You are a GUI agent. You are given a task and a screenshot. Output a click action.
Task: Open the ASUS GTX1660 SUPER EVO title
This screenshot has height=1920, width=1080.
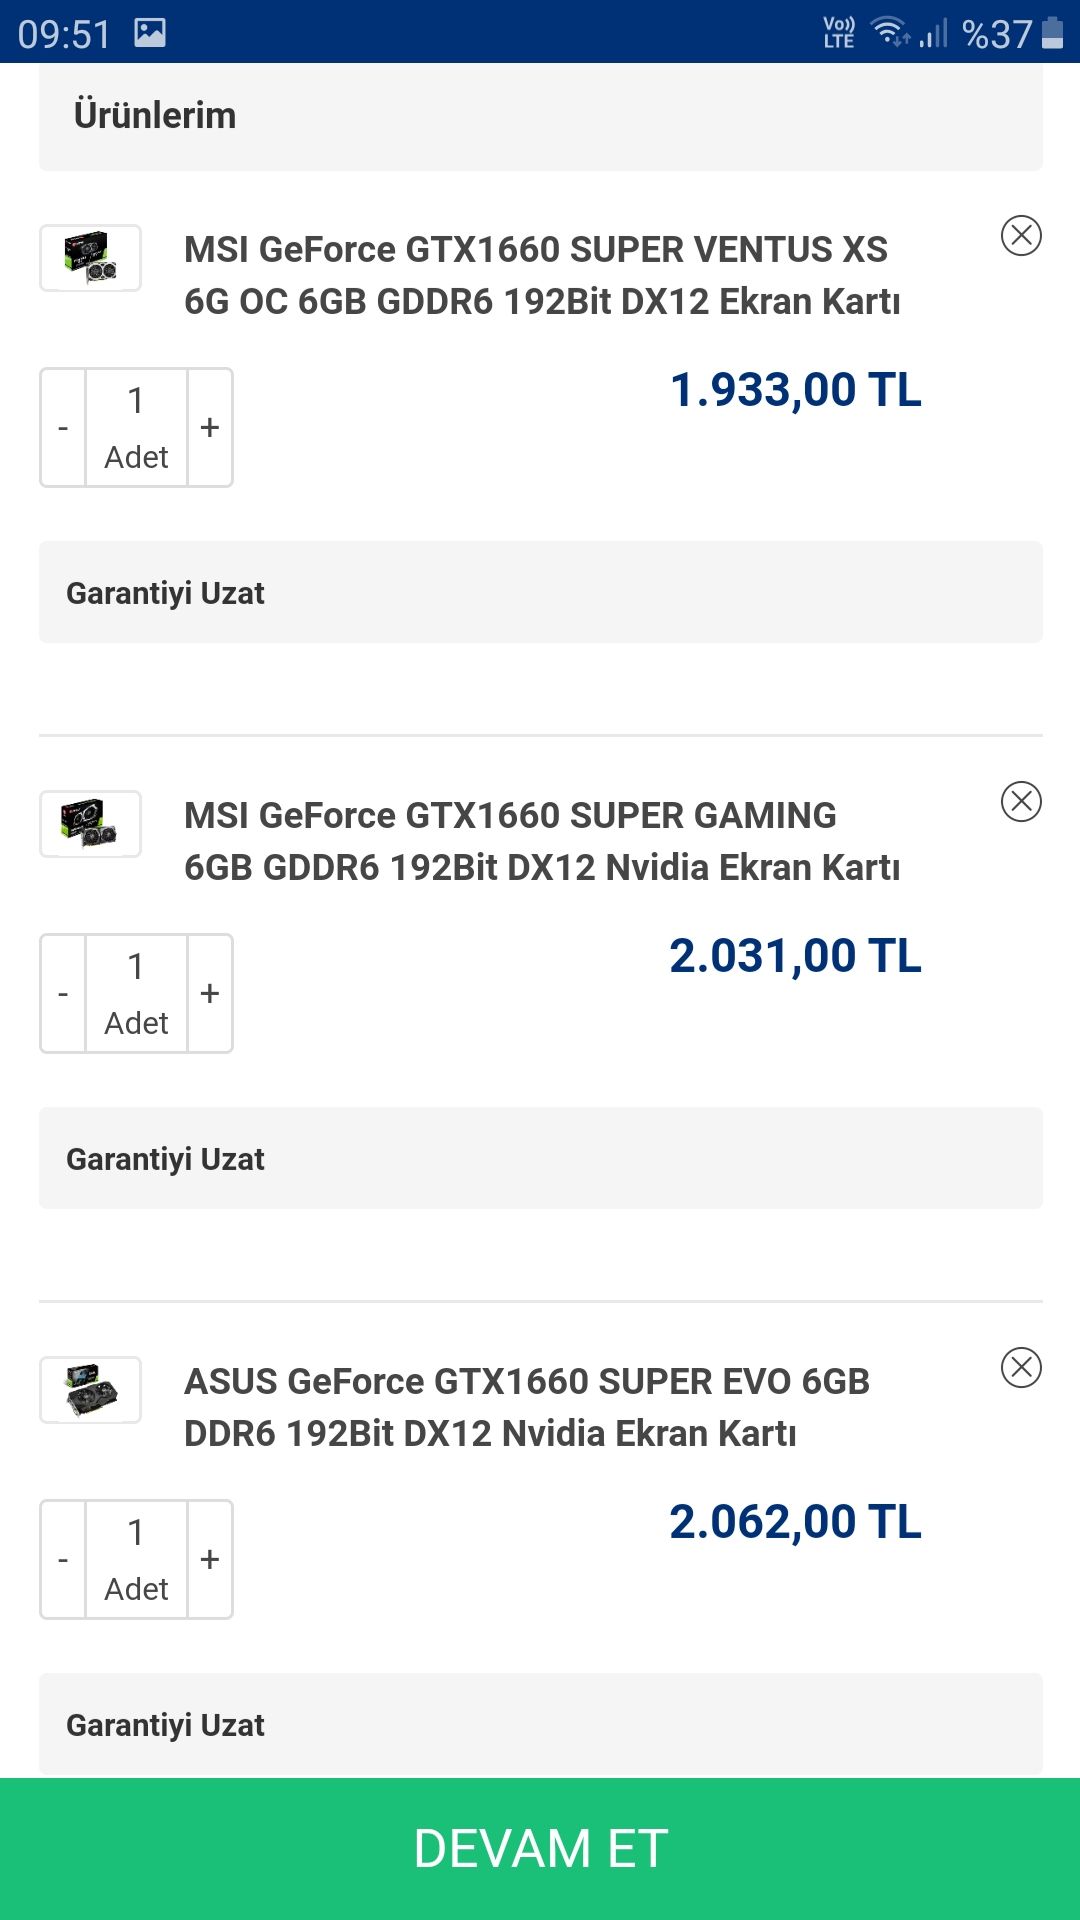tap(526, 1407)
